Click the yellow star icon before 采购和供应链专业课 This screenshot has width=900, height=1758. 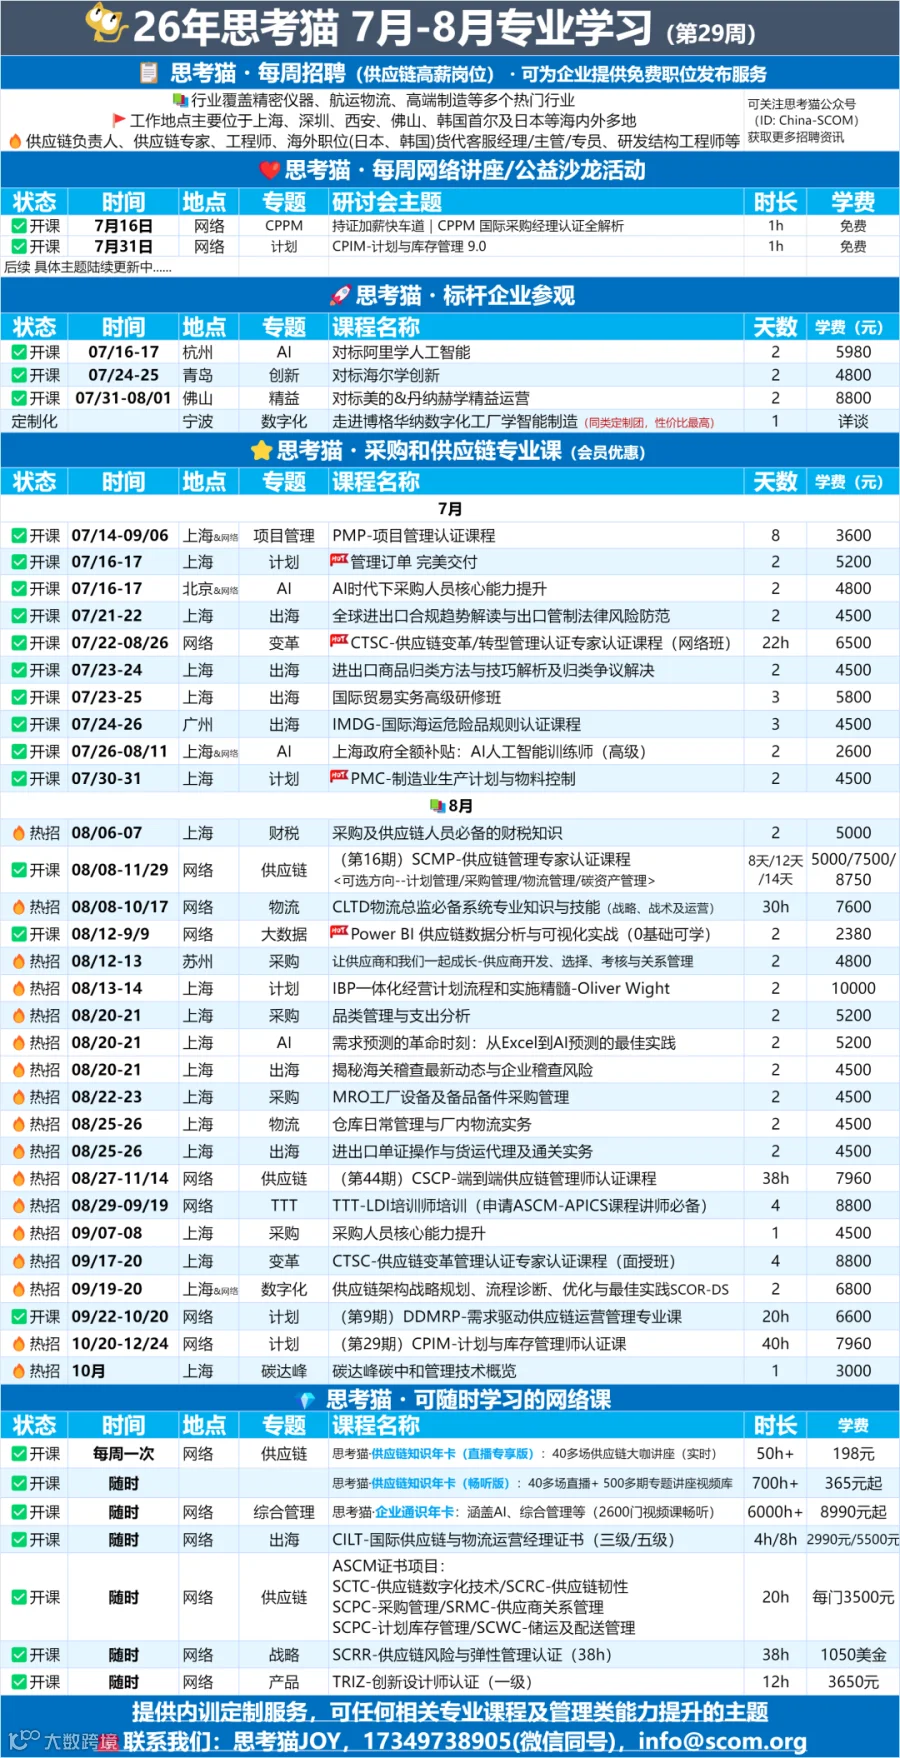(262, 451)
